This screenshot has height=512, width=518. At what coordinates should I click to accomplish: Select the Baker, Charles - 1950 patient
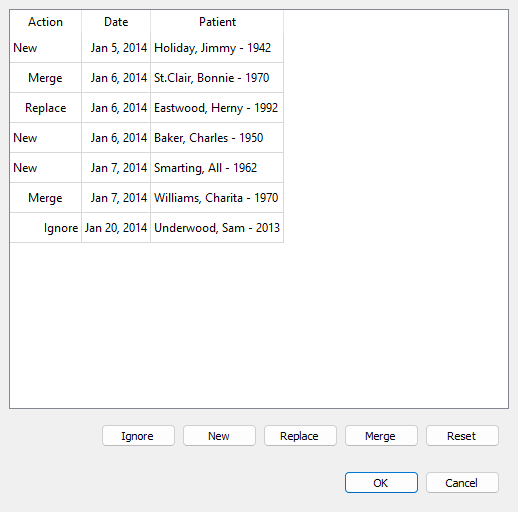point(217,138)
